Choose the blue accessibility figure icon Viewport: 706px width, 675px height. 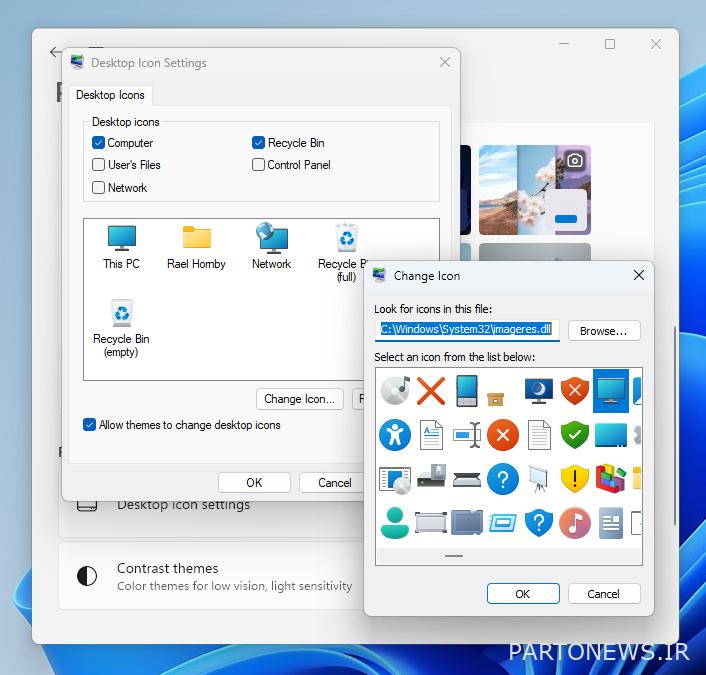pos(395,434)
